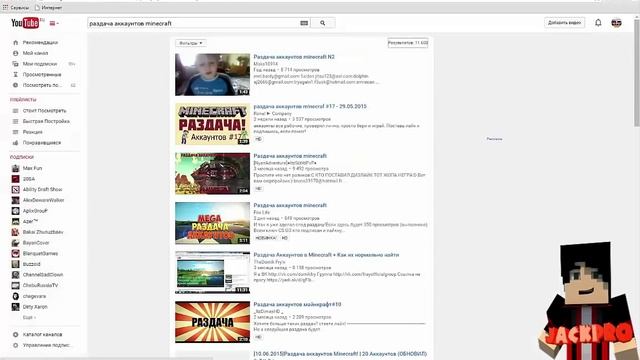Open the 'Интернет' bookmark

(x=48, y=7)
